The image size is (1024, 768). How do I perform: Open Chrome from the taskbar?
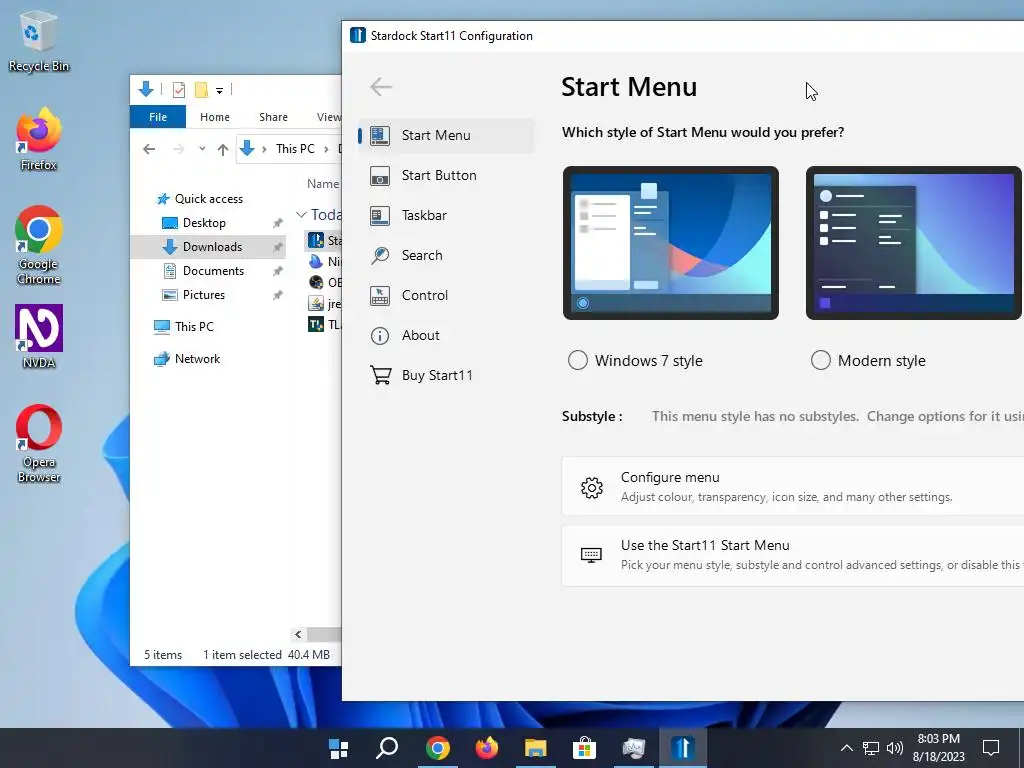tap(438, 748)
